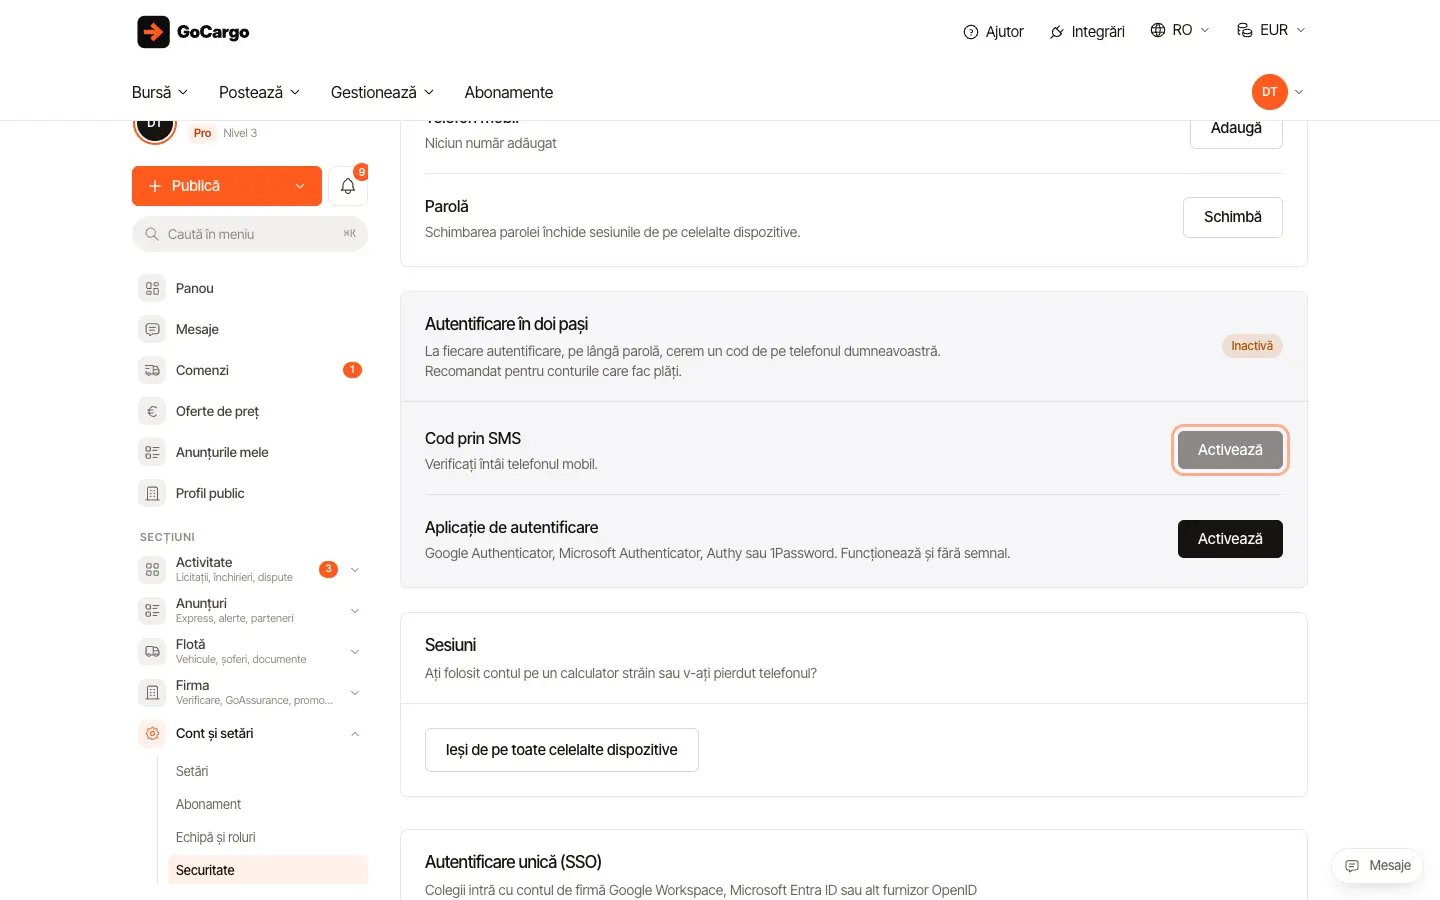Click the Panou dashboard icon
This screenshot has width=1440, height=900.
[x=152, y=288]
